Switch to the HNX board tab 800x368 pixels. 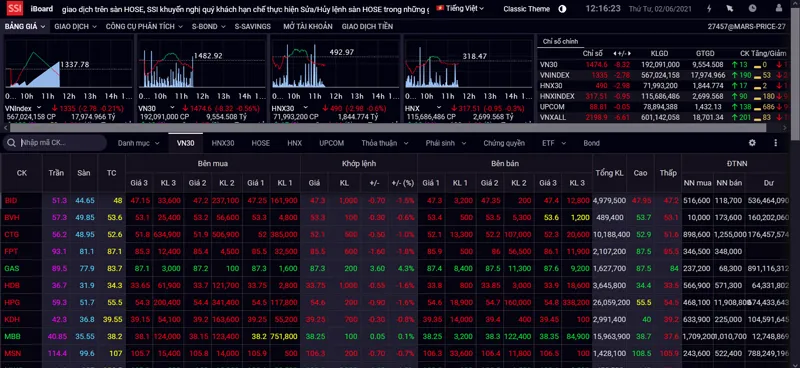click(x=294, y=143)
